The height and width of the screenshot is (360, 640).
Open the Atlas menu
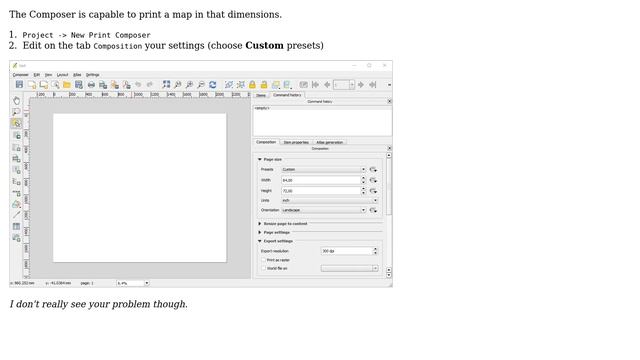(77, 75)
